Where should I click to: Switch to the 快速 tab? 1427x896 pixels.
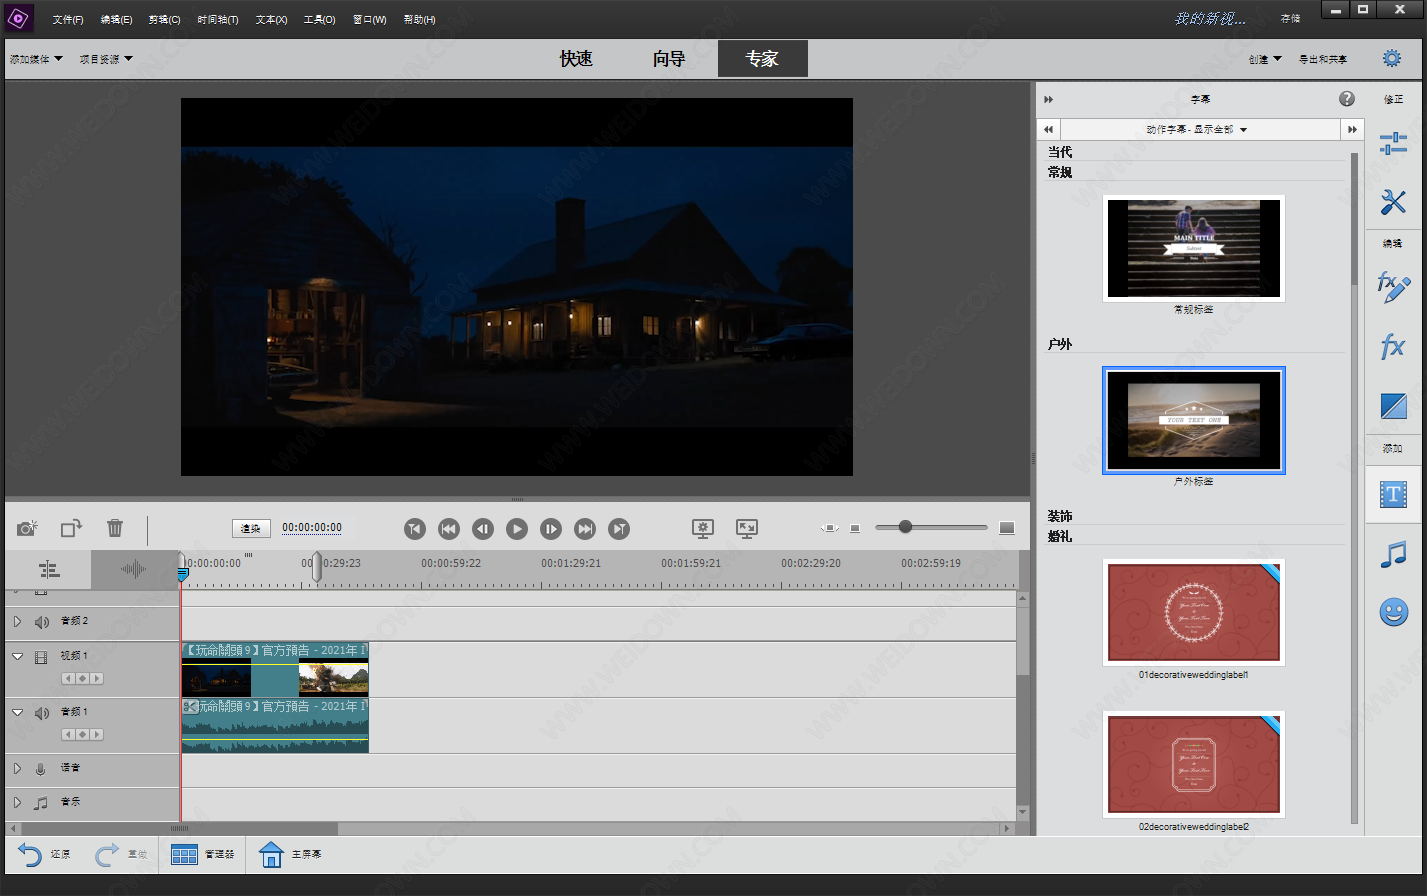[x=576, y=59]
